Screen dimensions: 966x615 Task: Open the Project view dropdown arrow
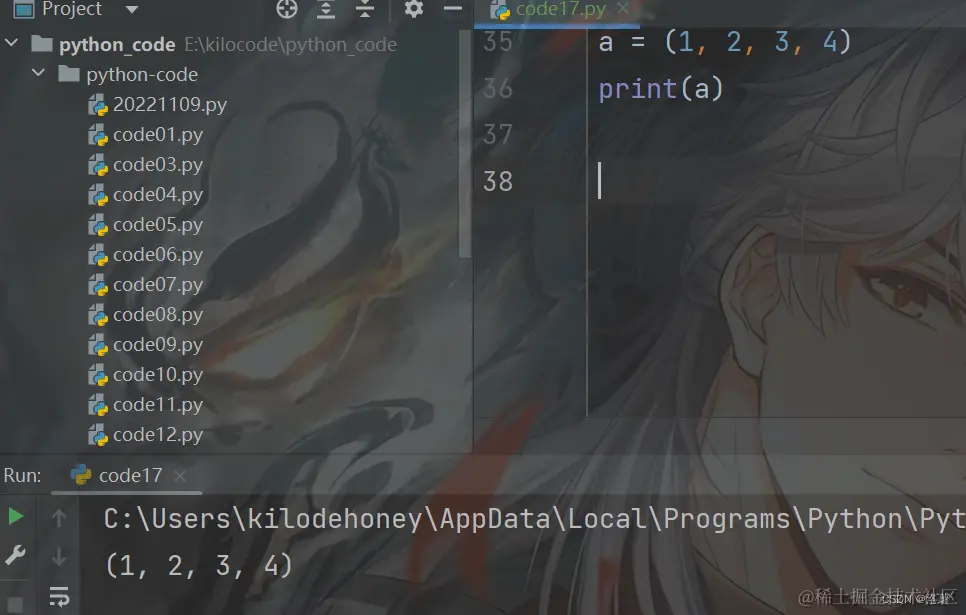coord(132,9)
